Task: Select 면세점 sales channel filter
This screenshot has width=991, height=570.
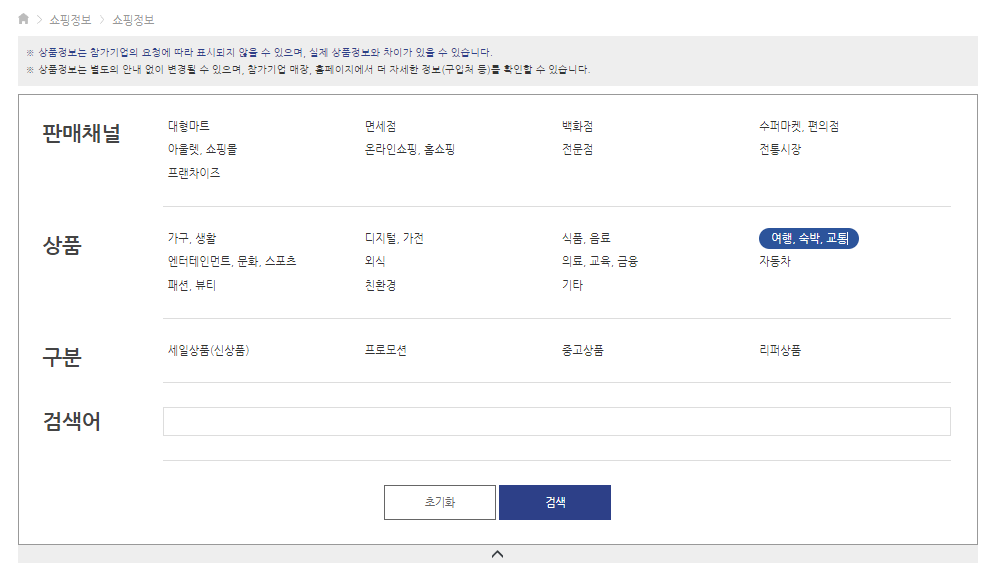Action: 380,126
